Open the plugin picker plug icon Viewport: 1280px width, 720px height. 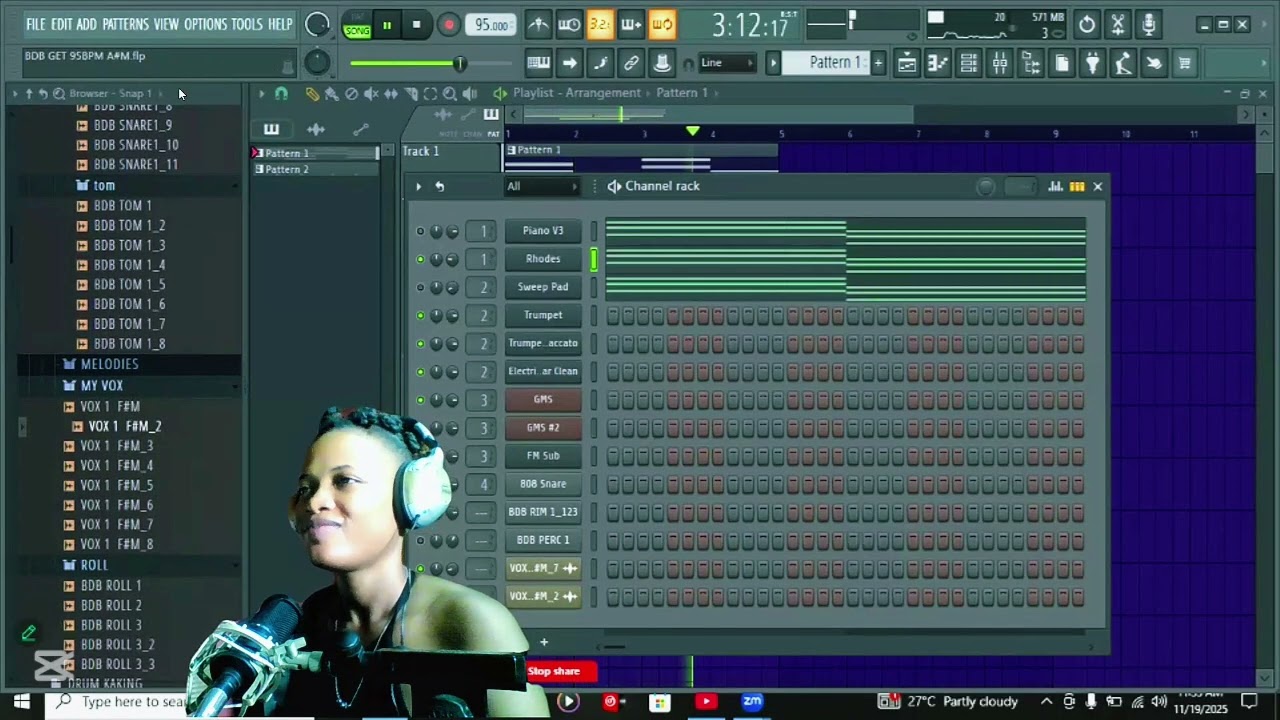pyautogui.click(x=1093, y=63)
